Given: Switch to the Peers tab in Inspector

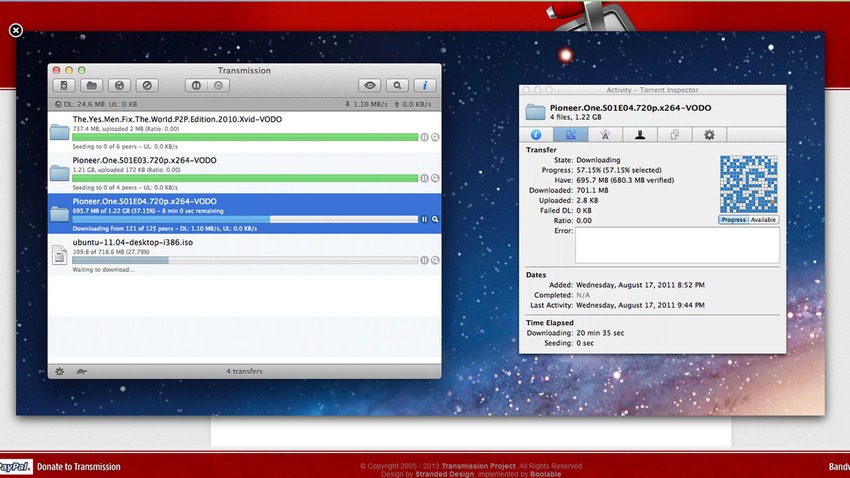Looking at the screenshot, I should (x=639, y=134).
